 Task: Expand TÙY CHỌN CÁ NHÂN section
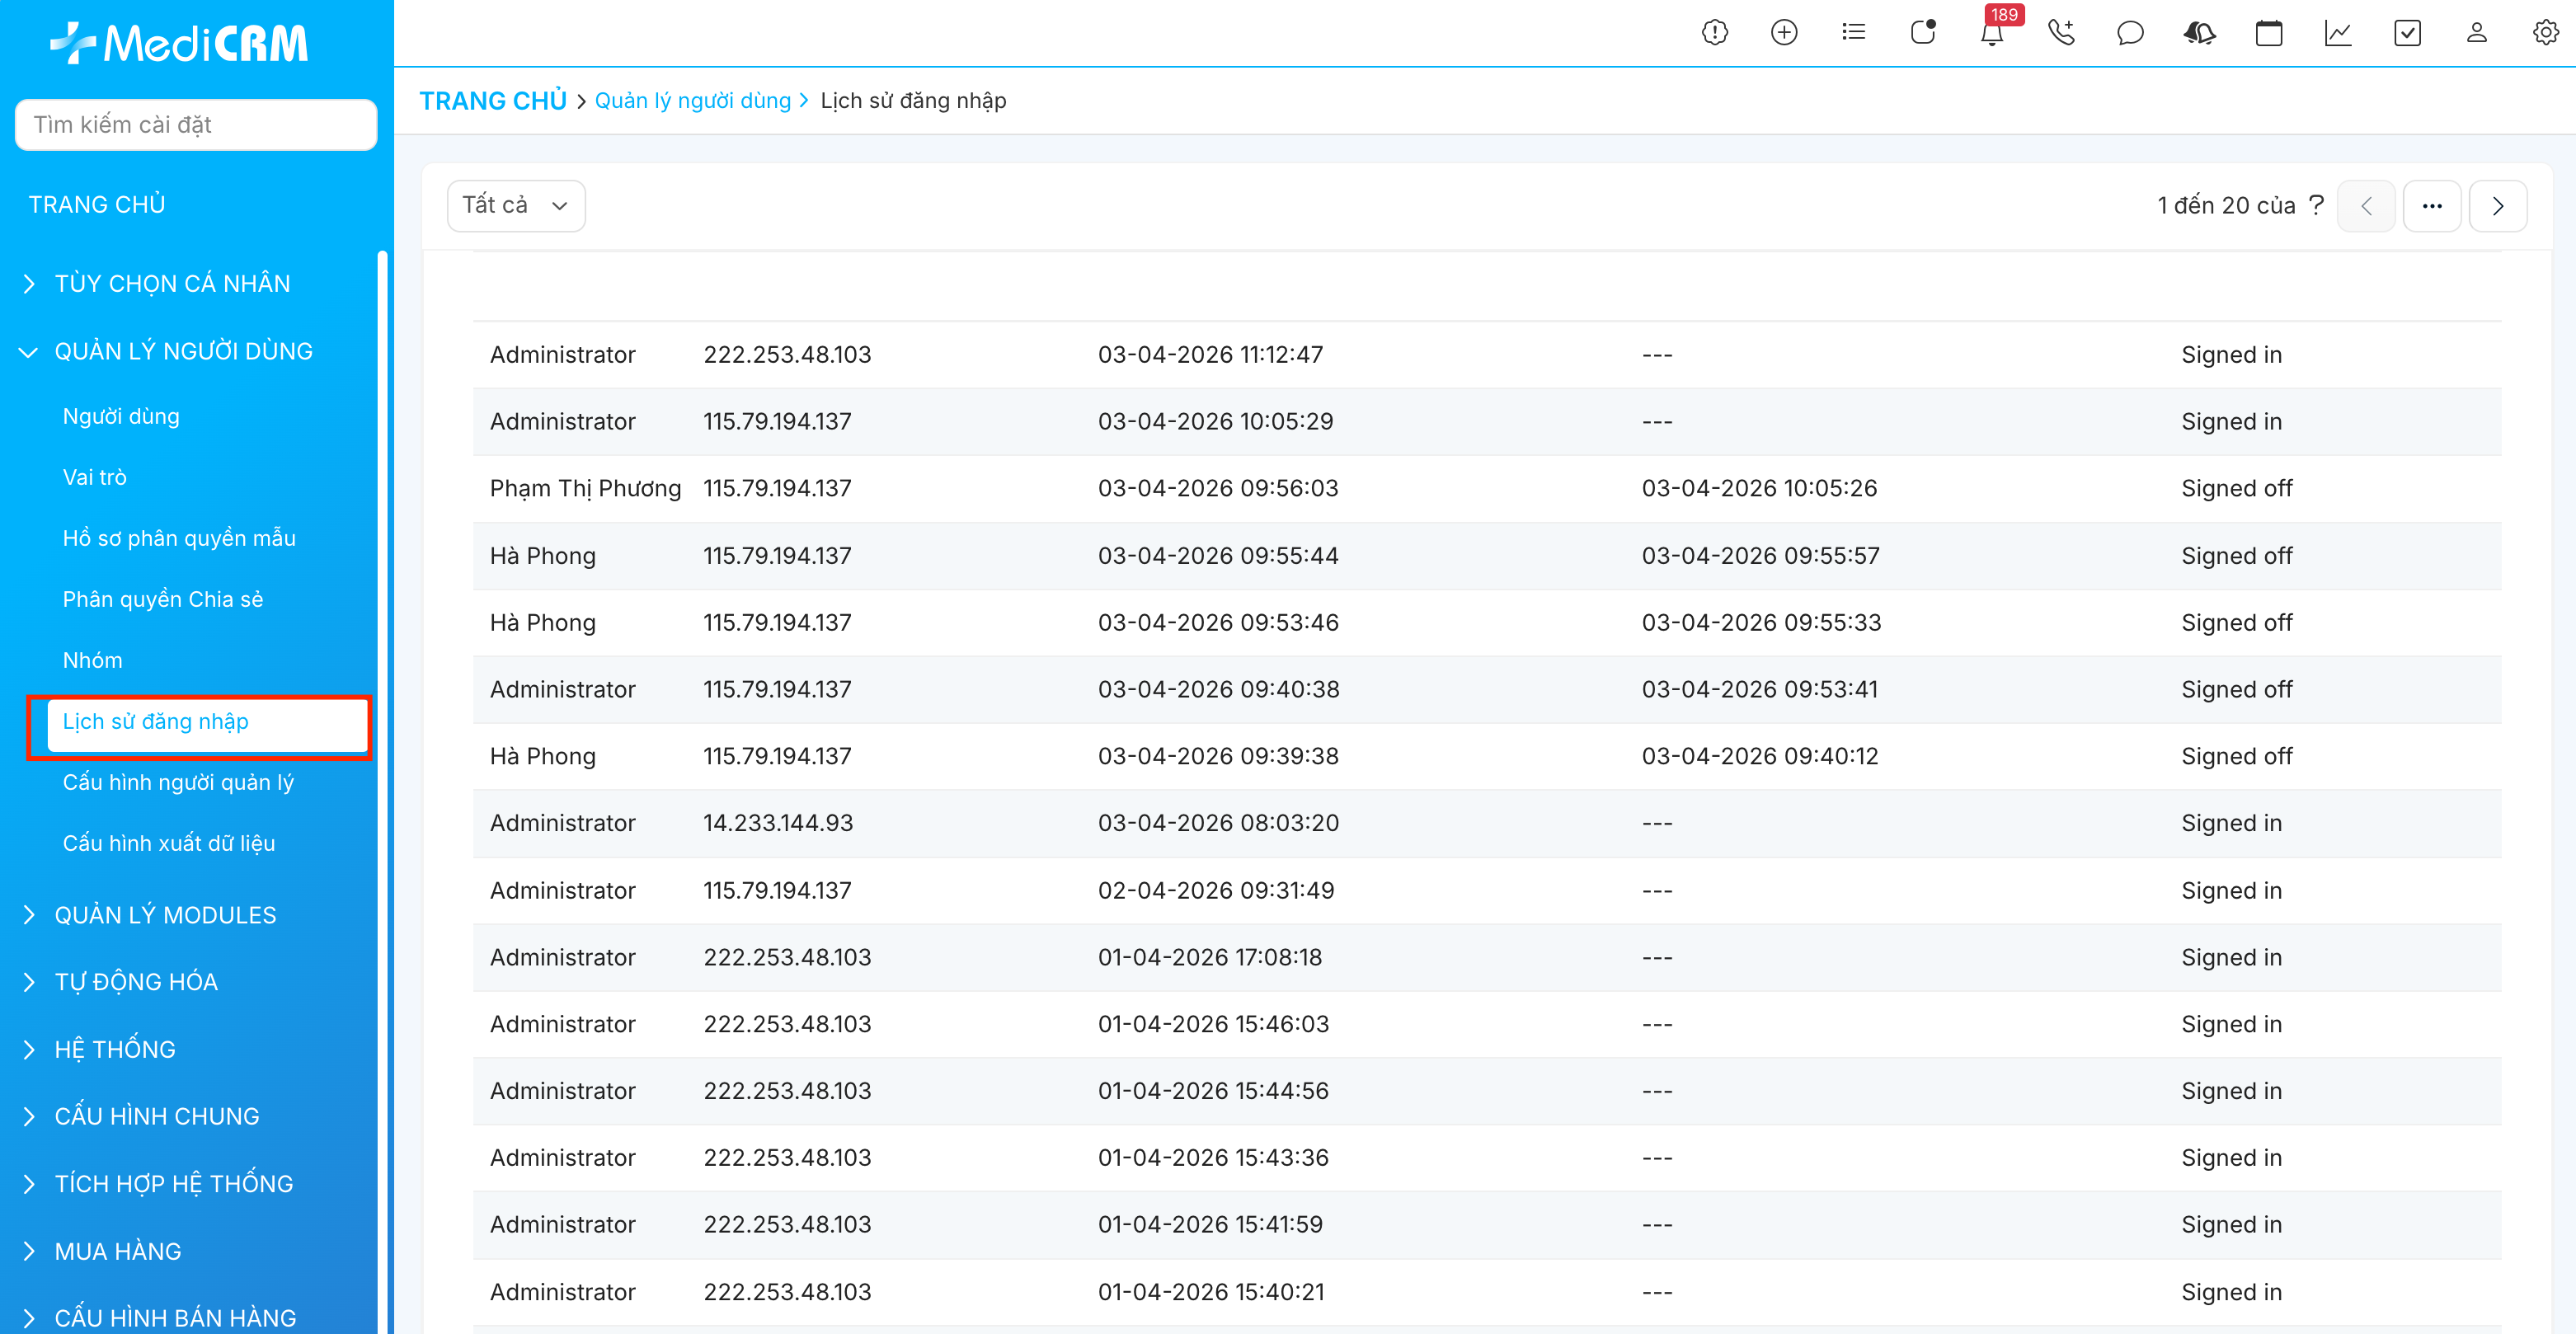click(172, 284)
